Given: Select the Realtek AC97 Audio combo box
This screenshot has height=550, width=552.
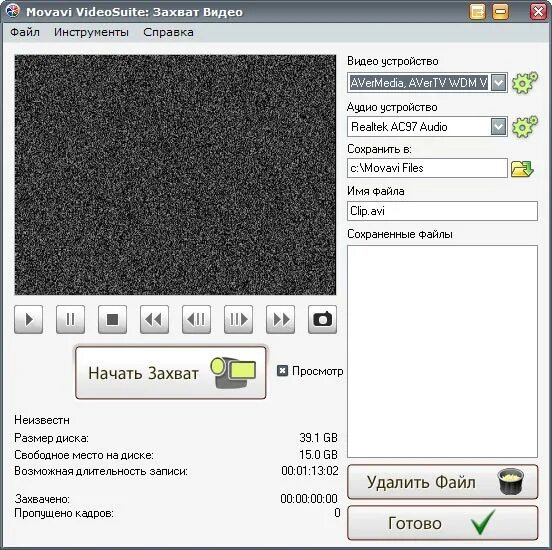Looking at the screenshot, I should pyautogui.click(x=427, y=126).
